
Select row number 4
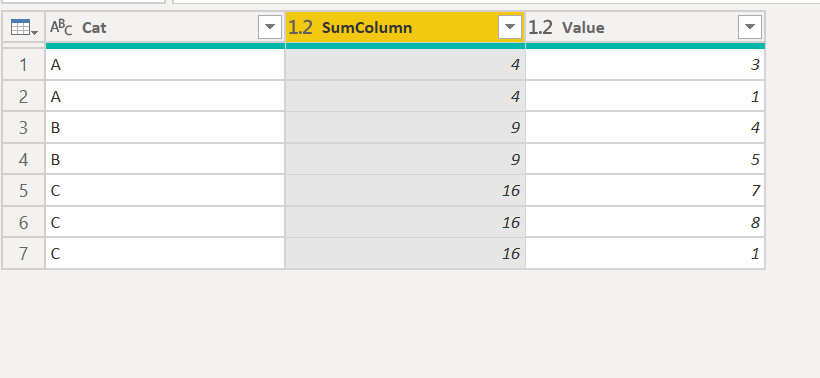24,159
